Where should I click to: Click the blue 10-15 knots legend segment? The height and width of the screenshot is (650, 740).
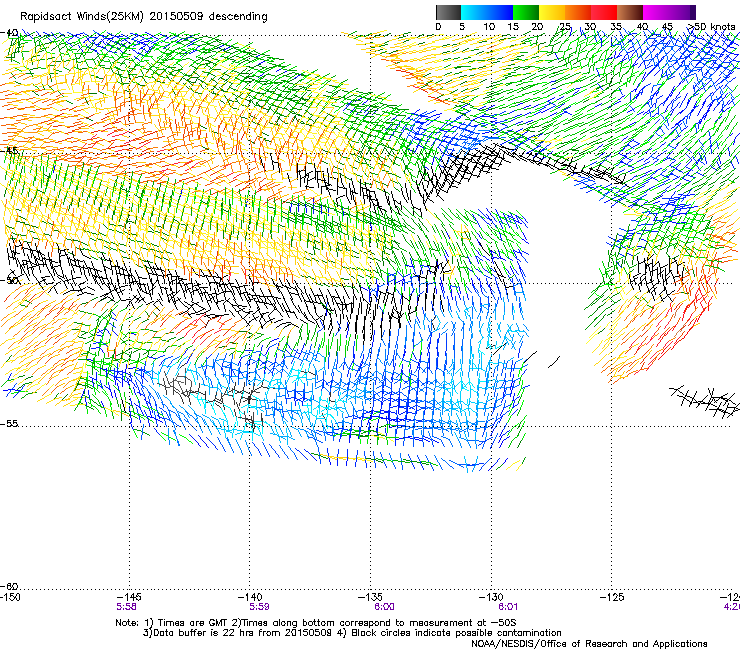pyautogui.click(x=500, y=12)
